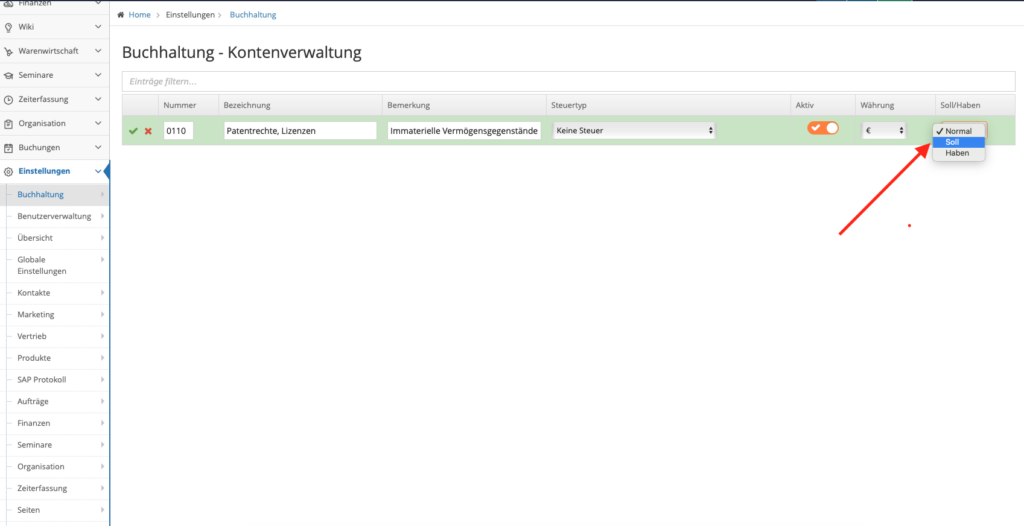Choose Soll in the dropdown list
This screenshot has height=526, width=1024.
tap(959, 142)
